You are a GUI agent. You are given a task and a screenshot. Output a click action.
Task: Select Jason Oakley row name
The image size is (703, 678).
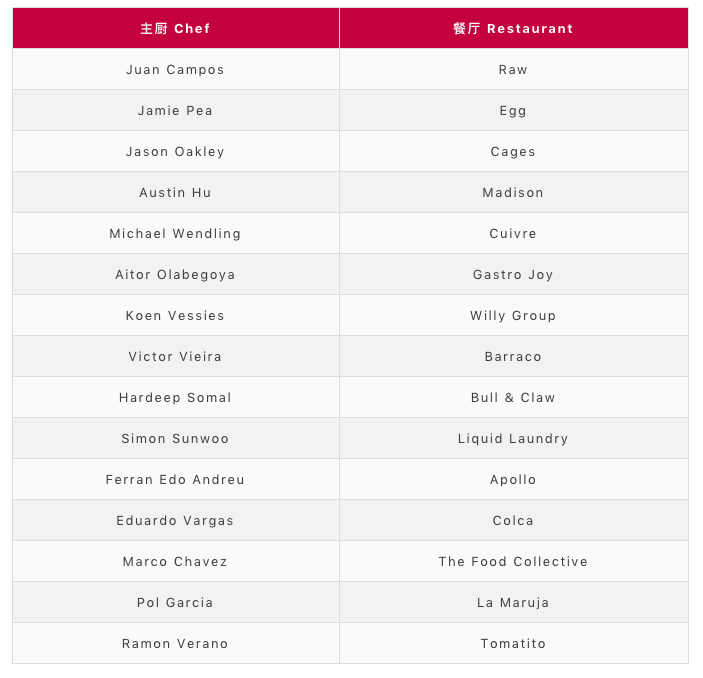[x=175, y=152]
